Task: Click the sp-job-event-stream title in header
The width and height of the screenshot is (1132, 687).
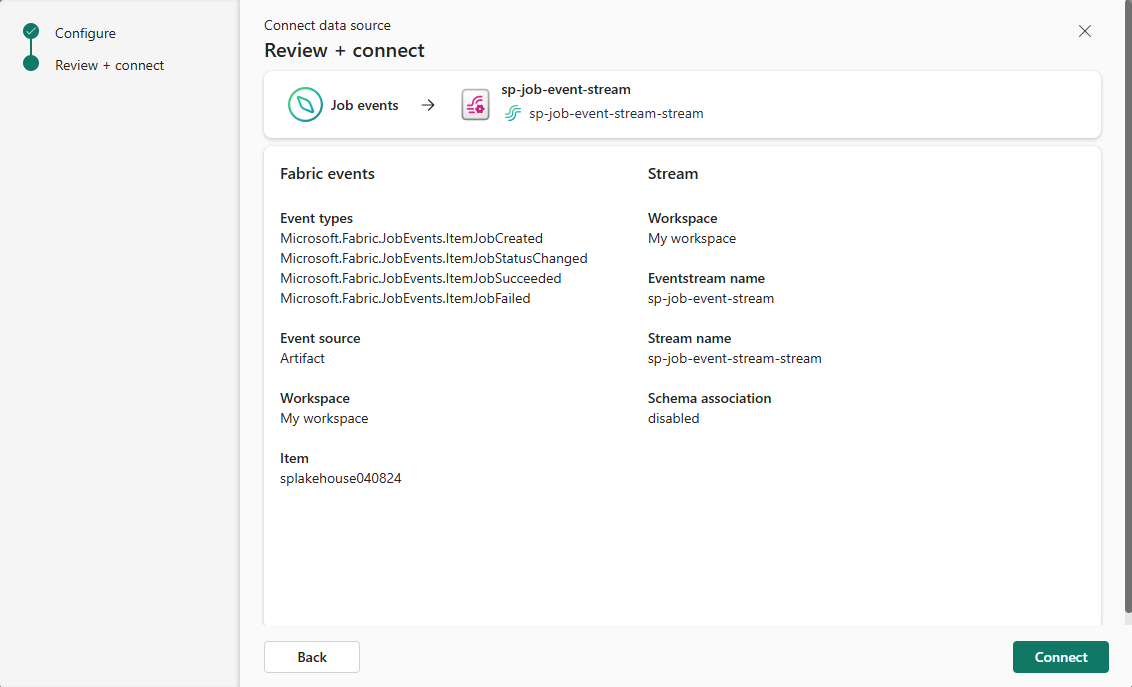Action: (566, 89)
